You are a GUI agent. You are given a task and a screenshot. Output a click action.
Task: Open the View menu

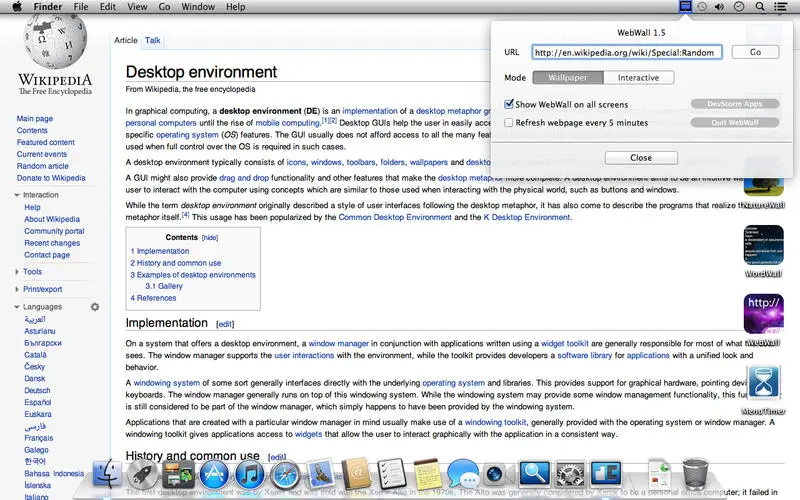click(137, 7)
